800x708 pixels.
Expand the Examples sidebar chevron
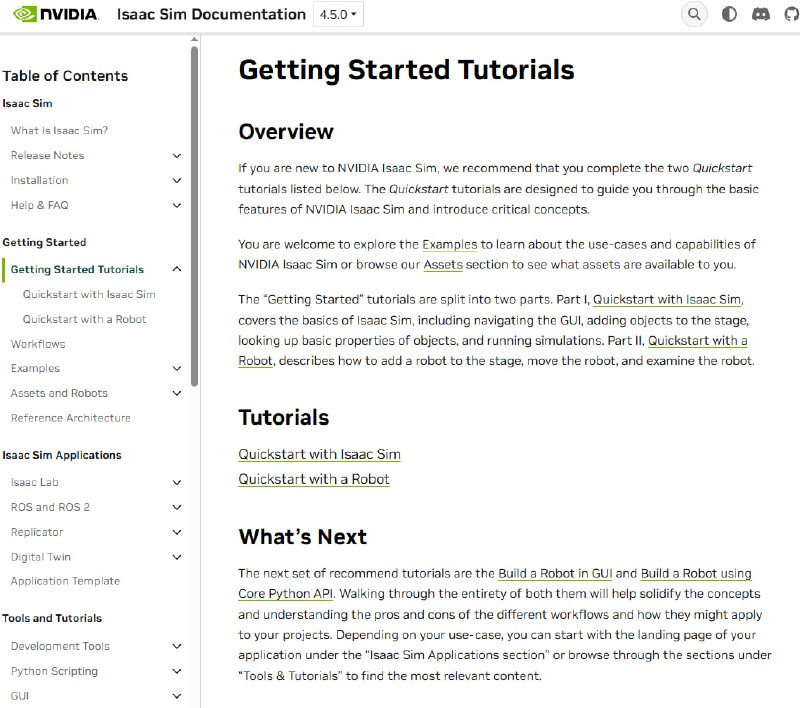177,369
